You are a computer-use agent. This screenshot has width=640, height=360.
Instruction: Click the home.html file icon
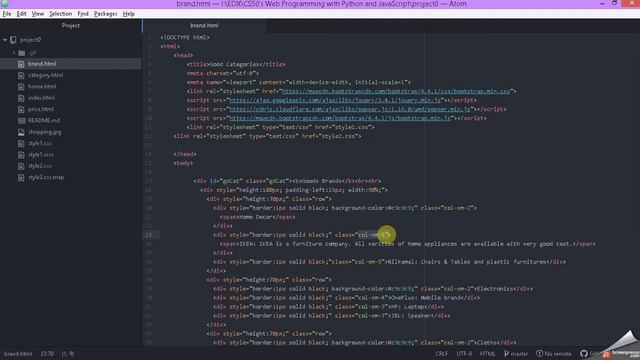pos(21,87)
